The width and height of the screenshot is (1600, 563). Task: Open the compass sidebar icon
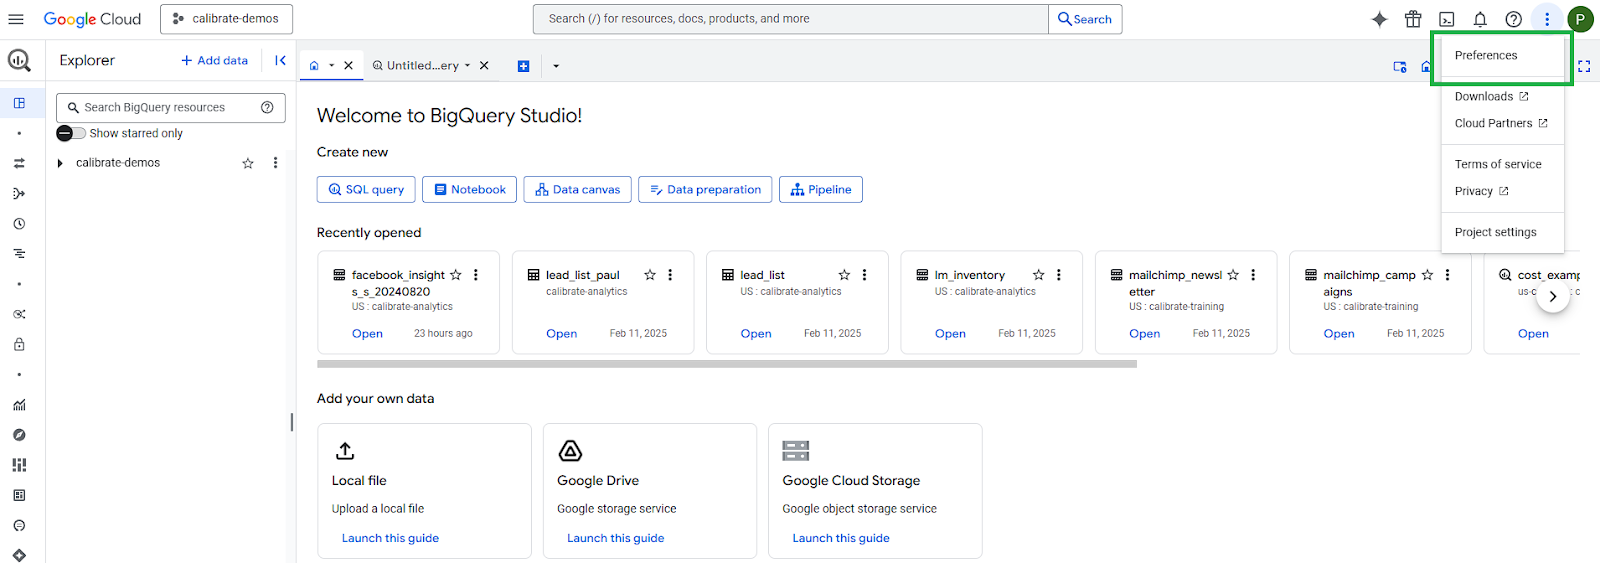tap(19, 435)
